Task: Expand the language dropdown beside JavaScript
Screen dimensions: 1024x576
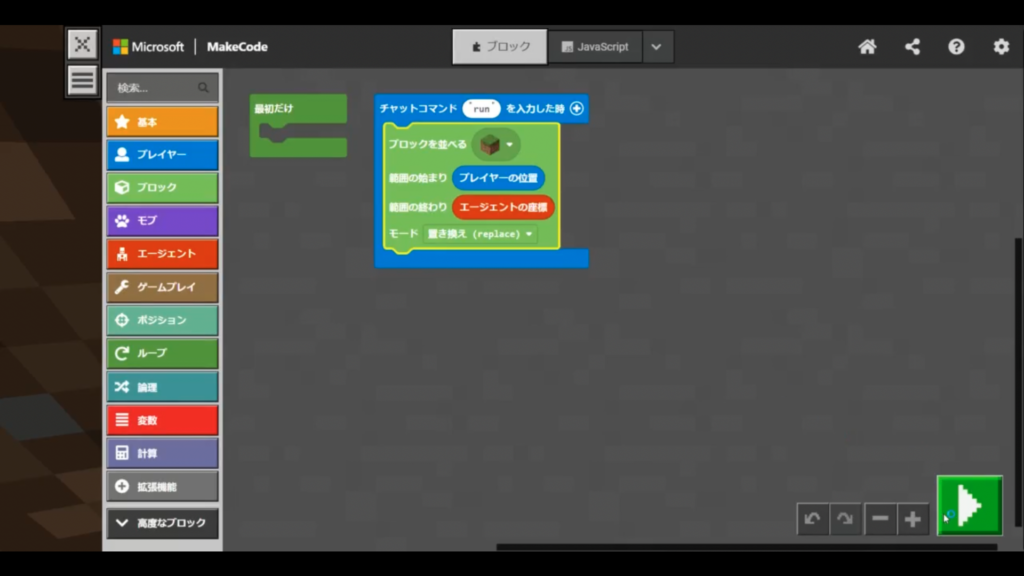Action: pyautogui.click(x=657, y=47)
